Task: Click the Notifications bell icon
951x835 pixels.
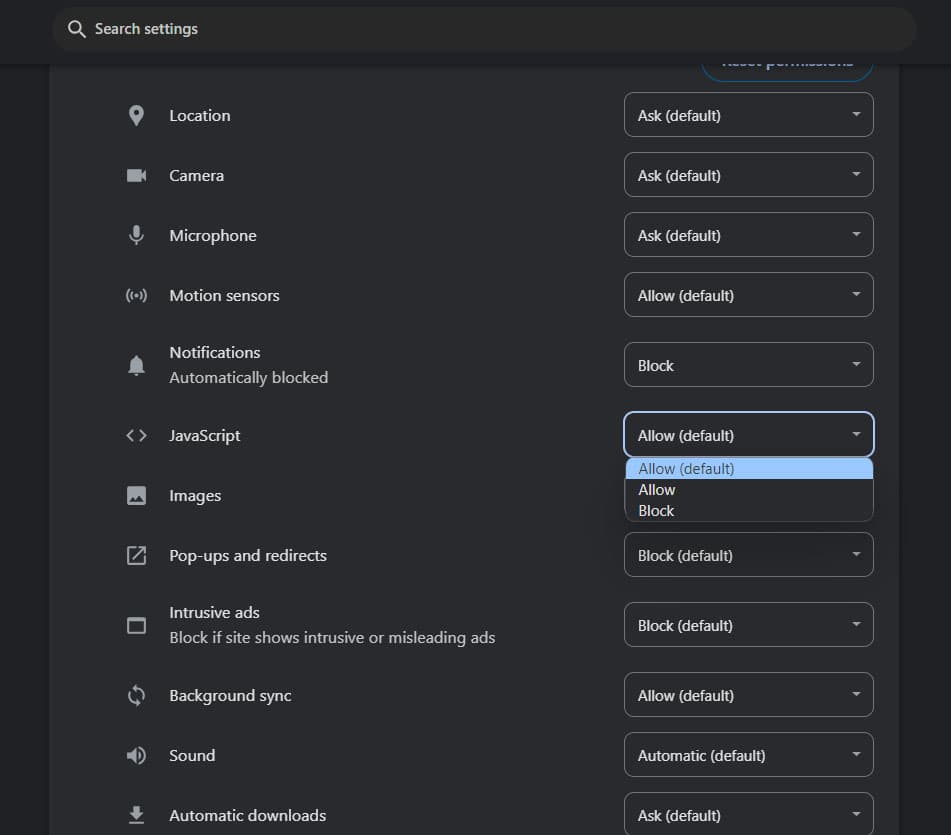Action: point(137,366)
